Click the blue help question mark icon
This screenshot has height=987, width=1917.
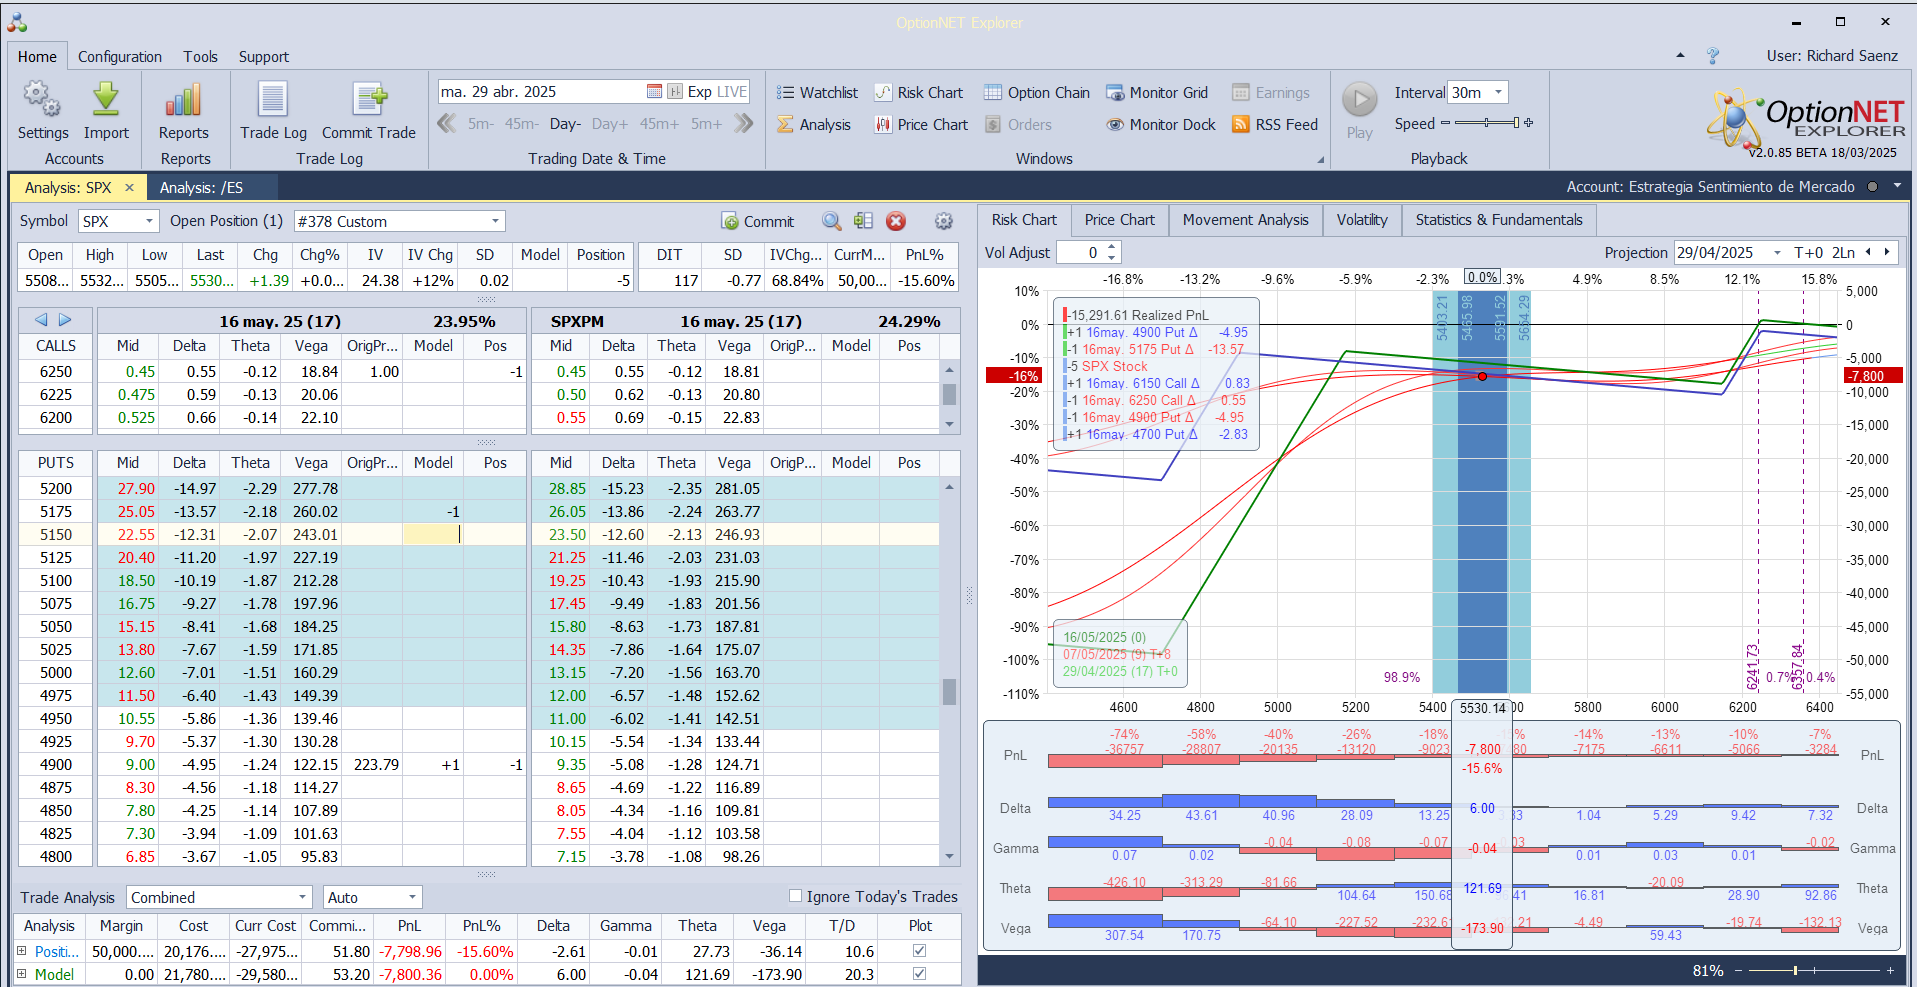(x=1713, y=56)
